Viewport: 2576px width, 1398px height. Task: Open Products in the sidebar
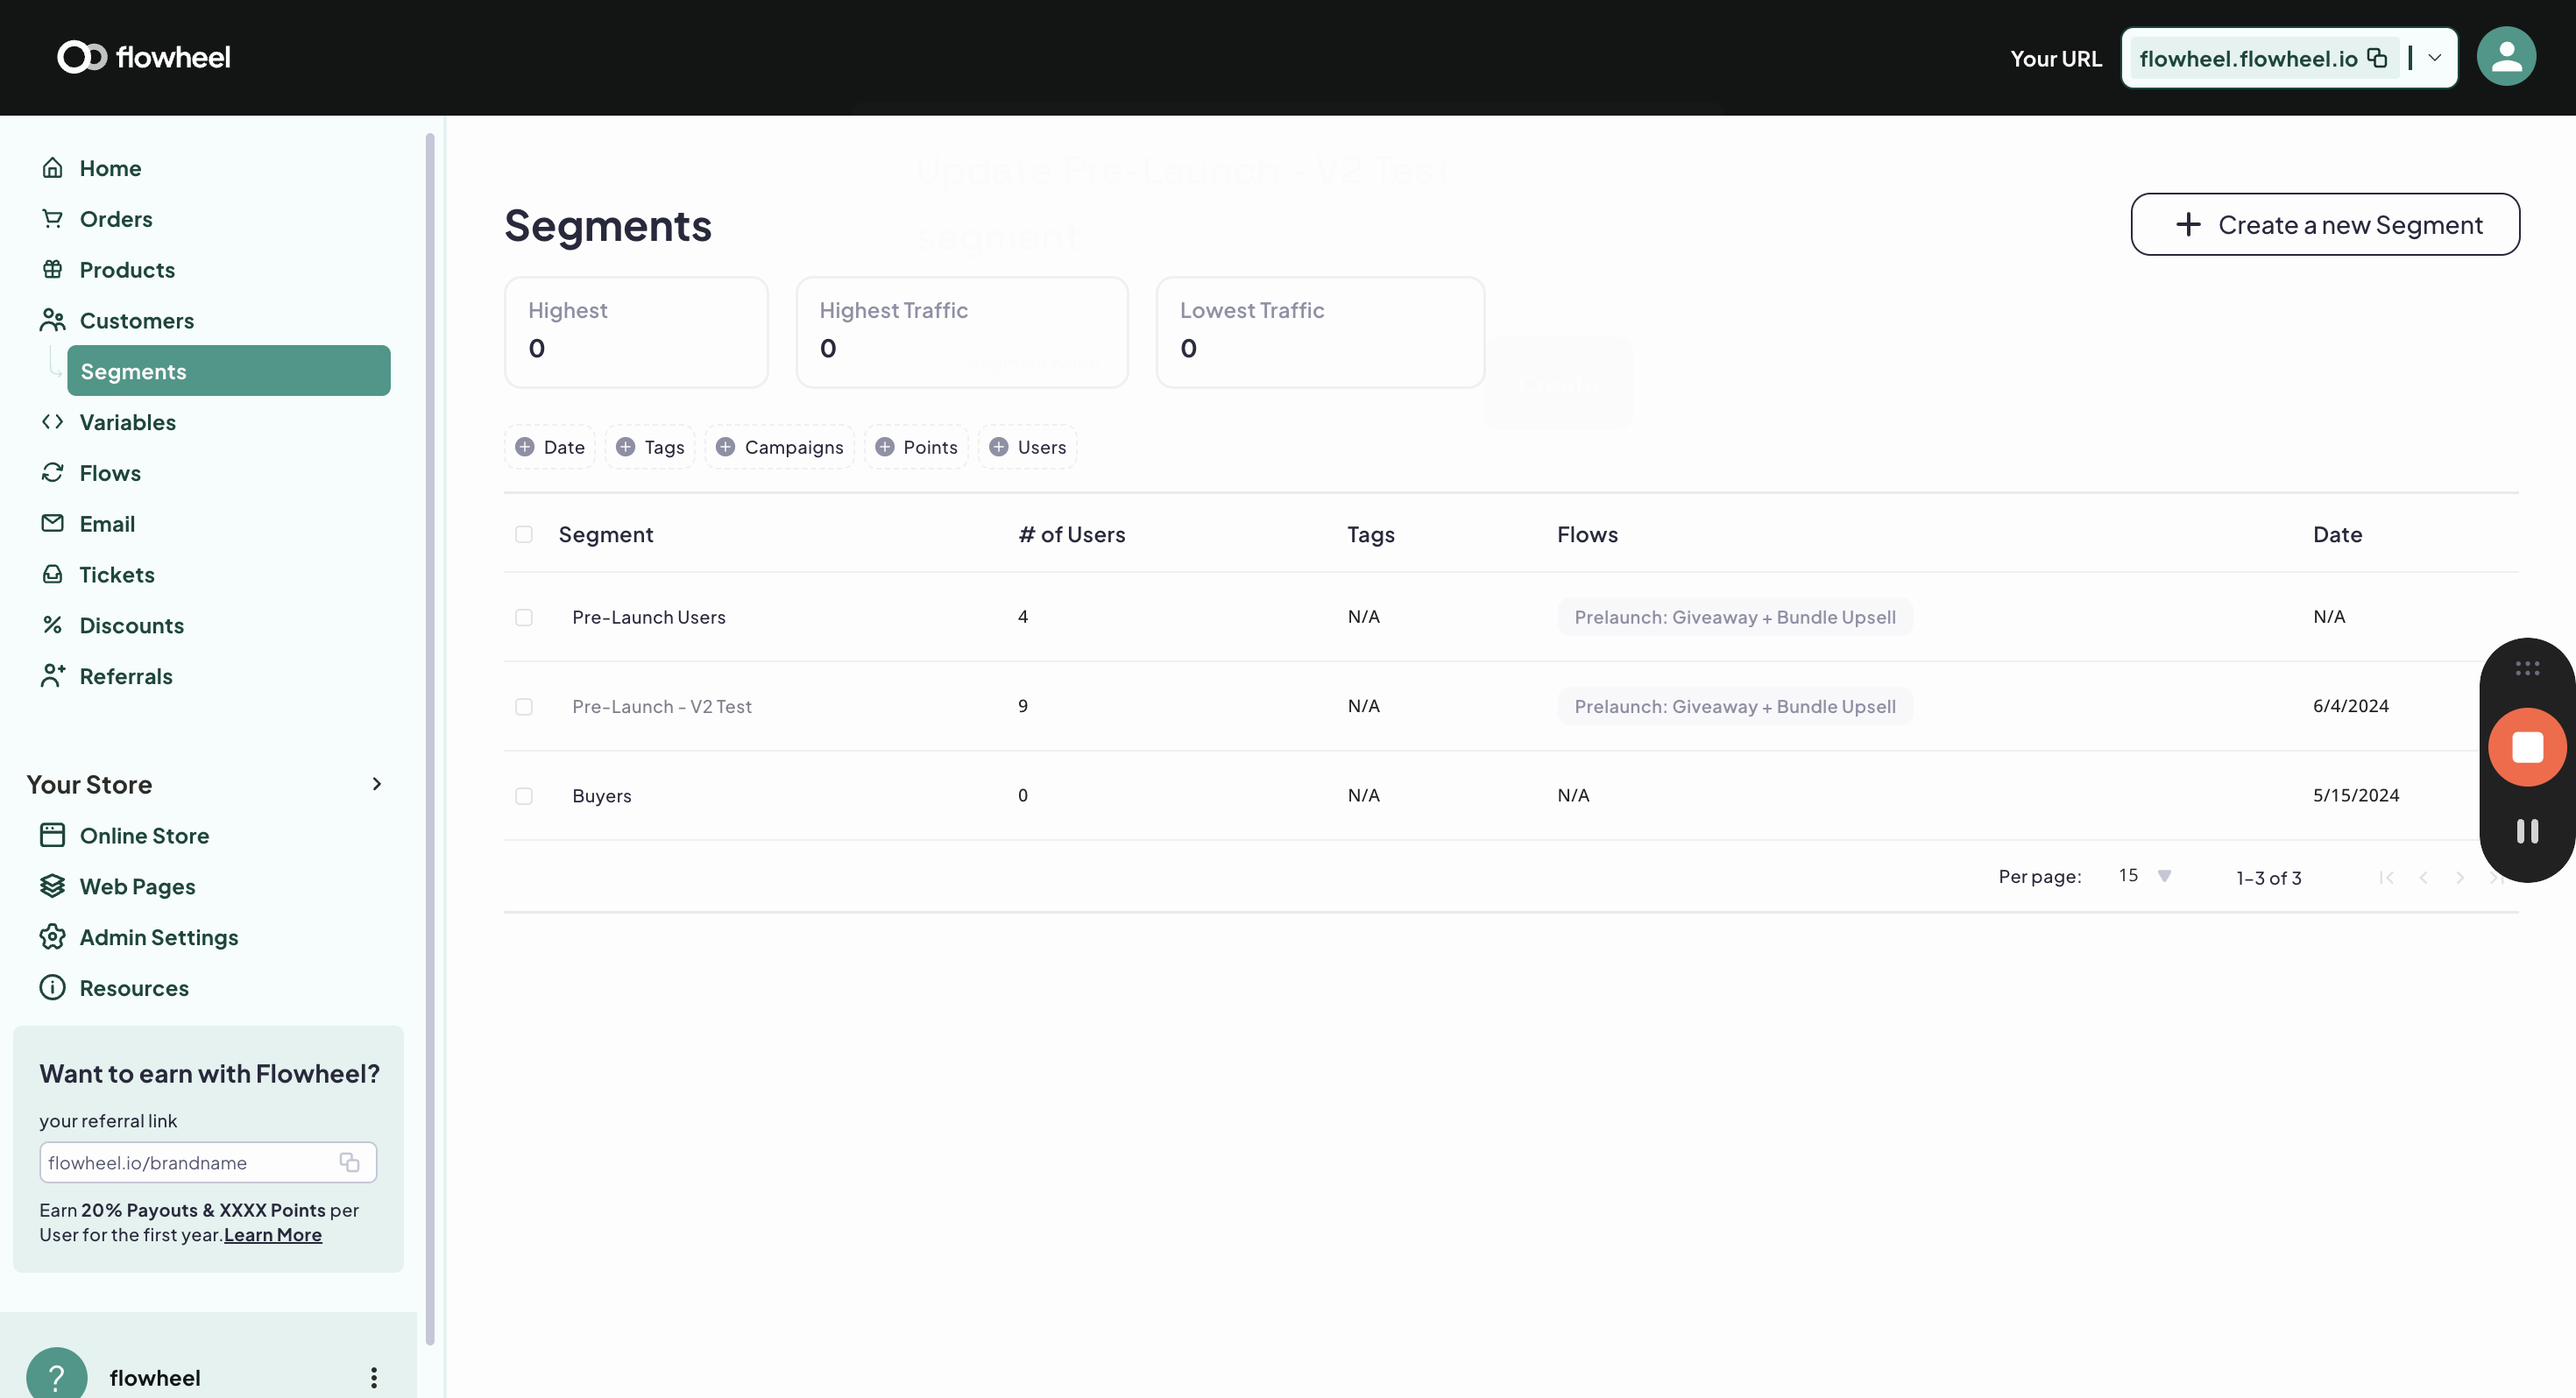pyautogui.click(x=127, y=270)
